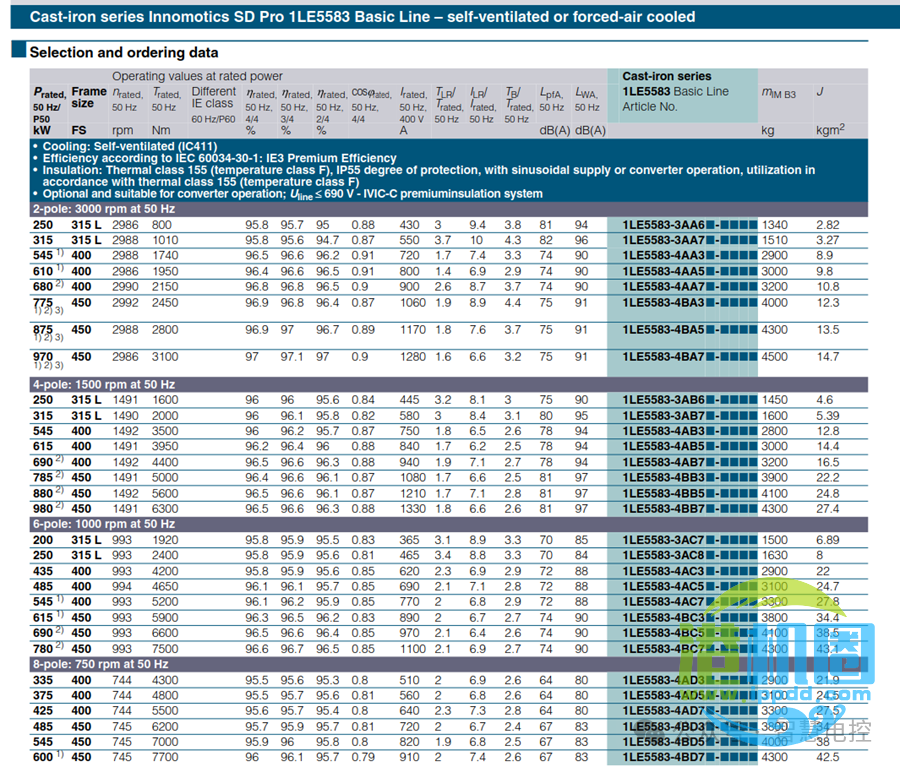Click article number 1LE5583-3AB6
The image size is (900, 767).
pos(664,400)
